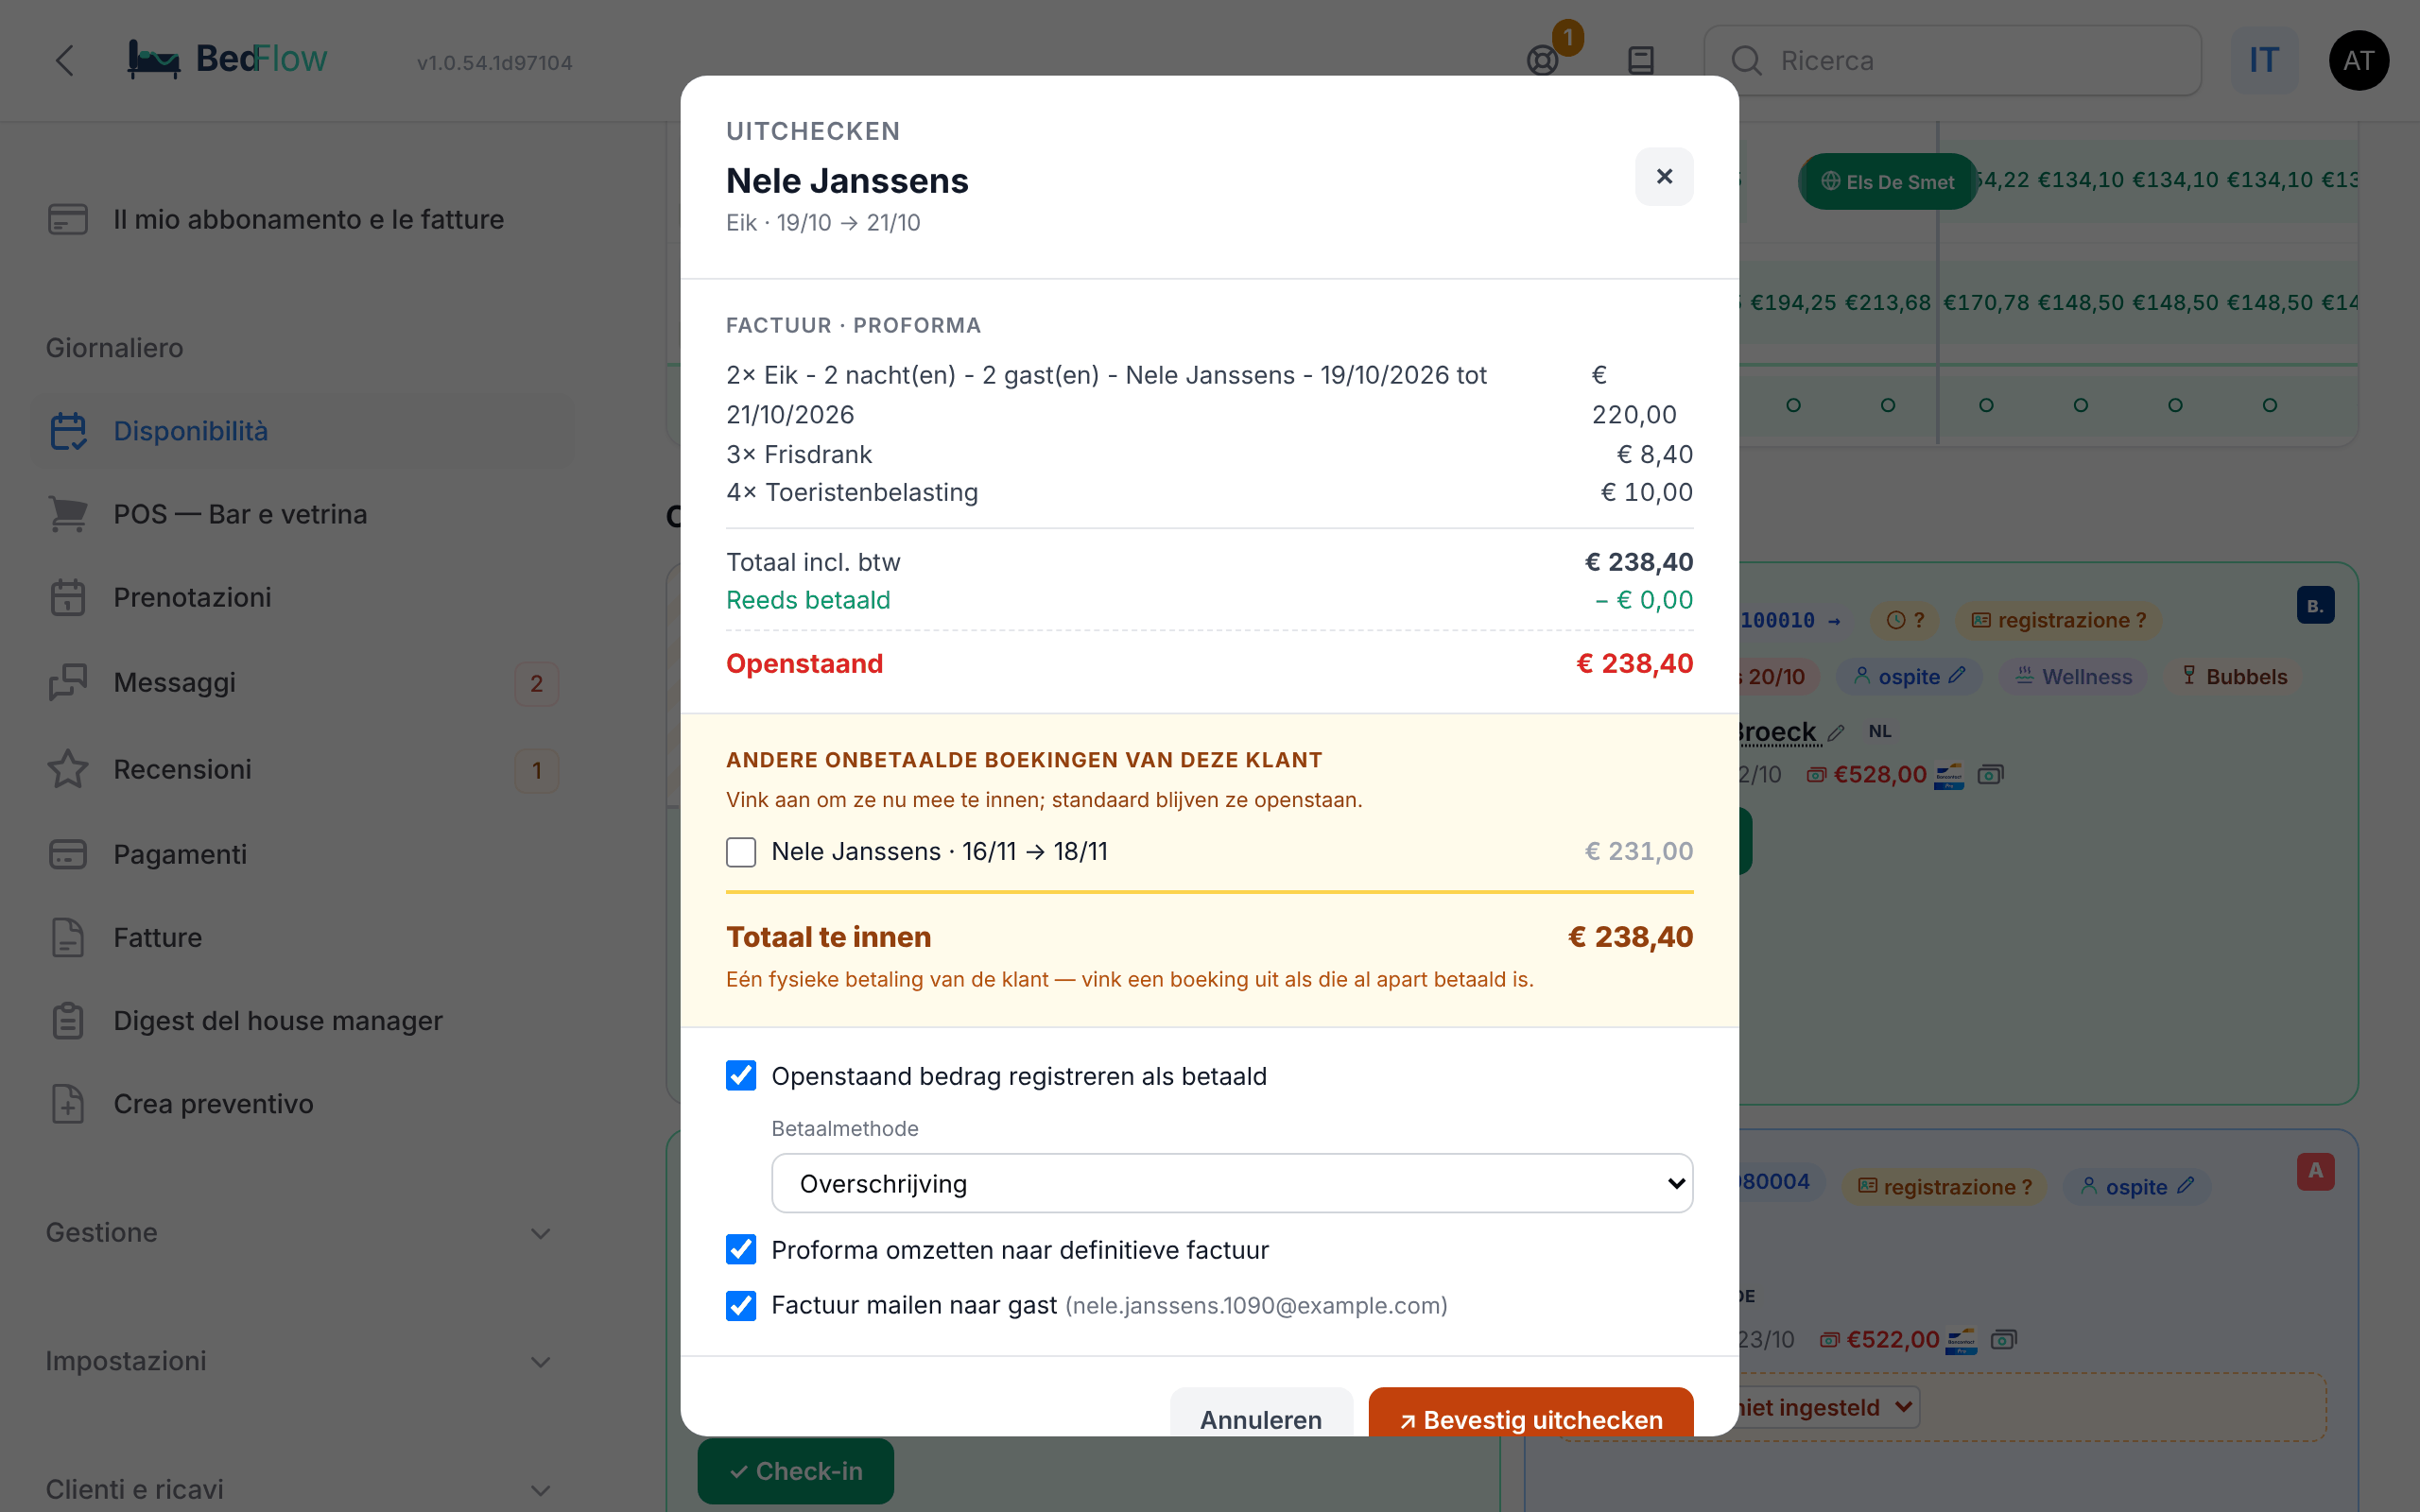Click the Bubbels tag on booking card
Viewport: 2420px width, 1512px height.
[x=2236, y=677]
